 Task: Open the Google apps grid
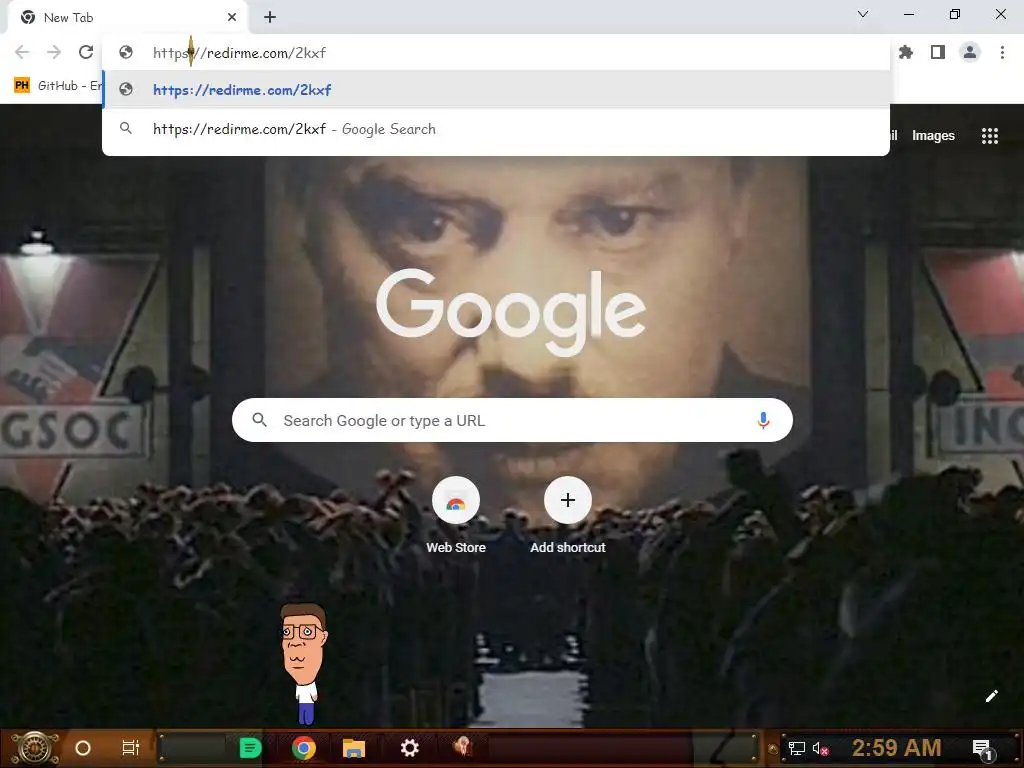[990, 136]
